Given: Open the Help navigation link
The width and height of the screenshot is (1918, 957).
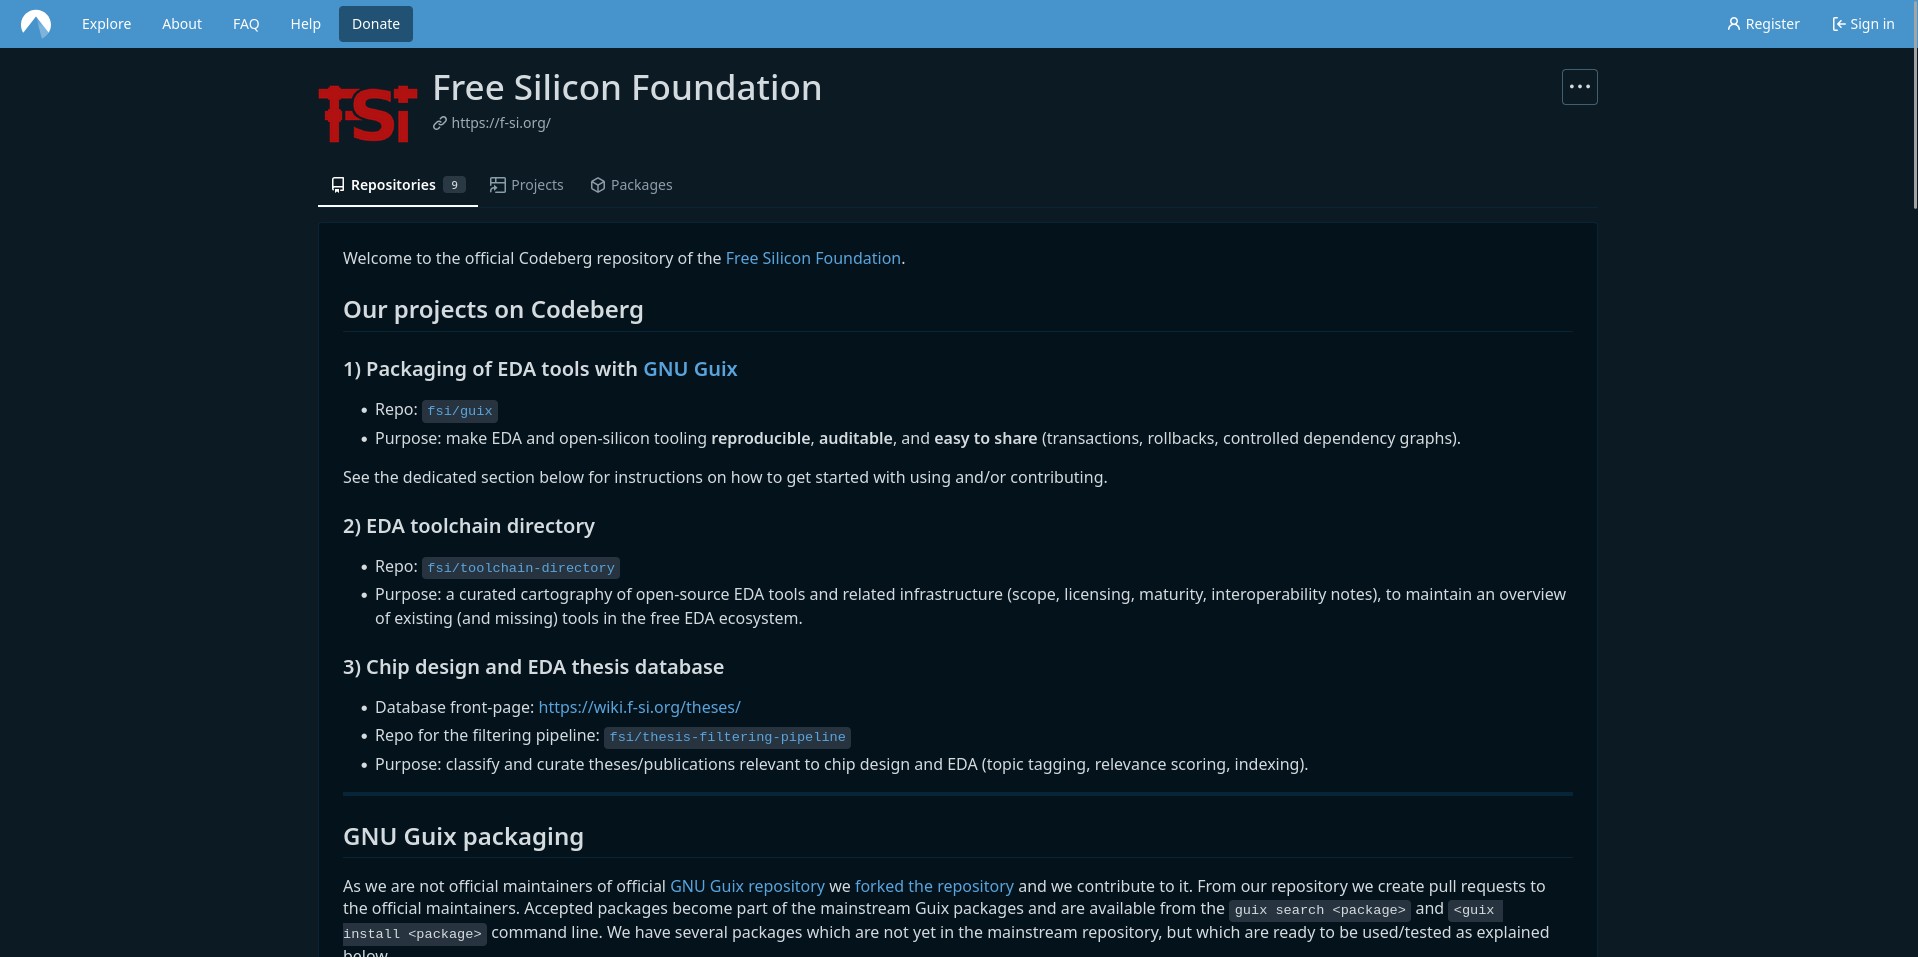Looking at the screenshot, I should 305,24.
